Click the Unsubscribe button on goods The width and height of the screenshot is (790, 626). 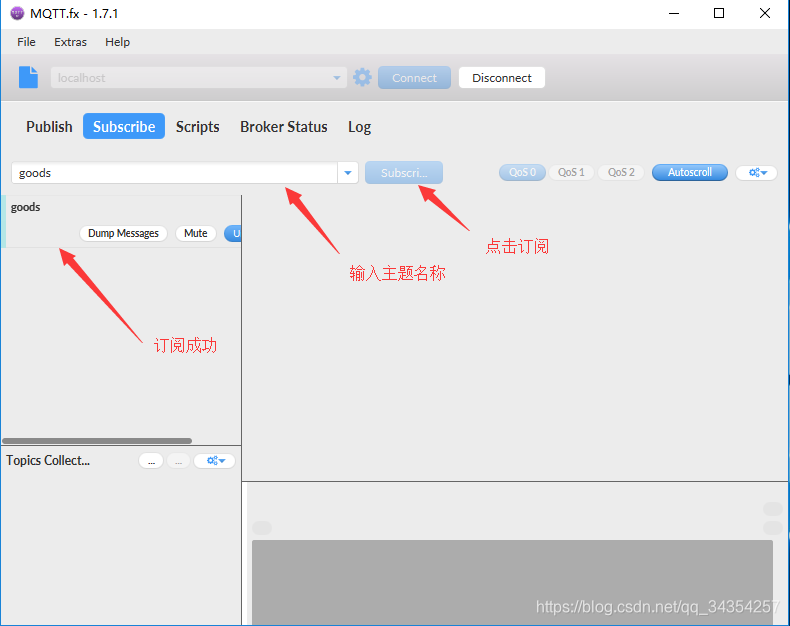pyautogui.click(x=233, y=233)
